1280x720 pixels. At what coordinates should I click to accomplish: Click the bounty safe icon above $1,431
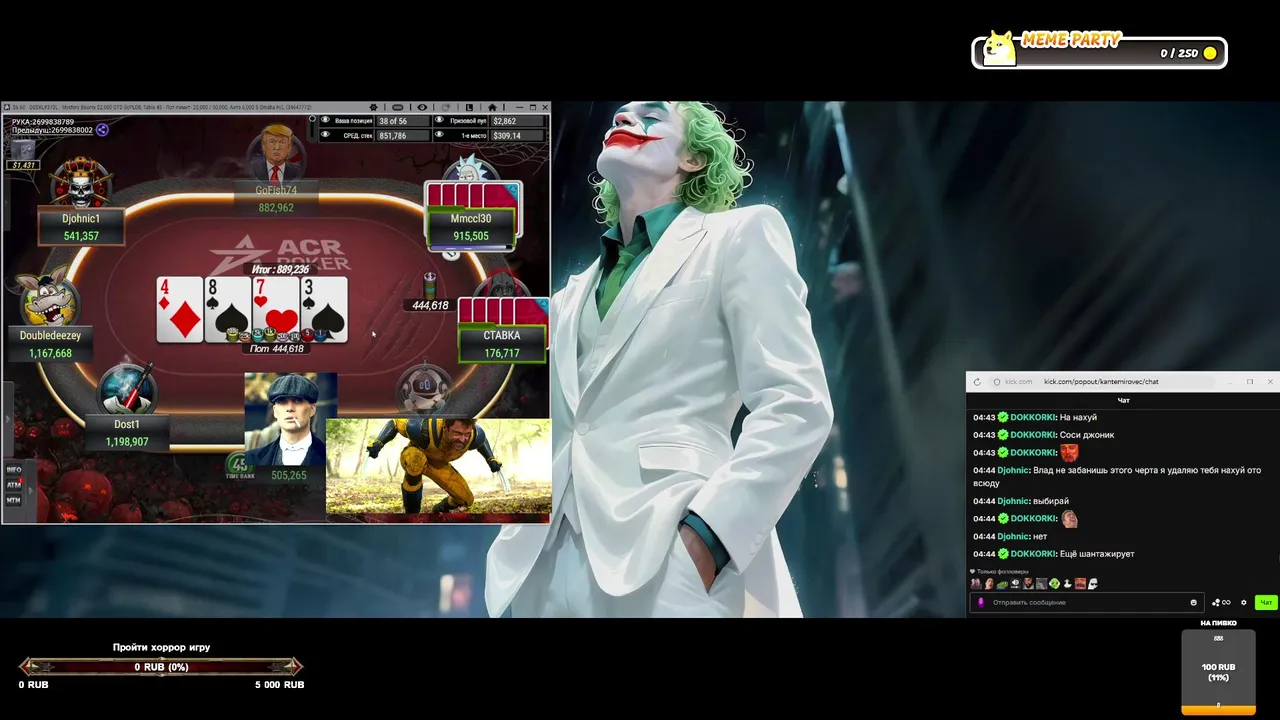[x=23, y=149]
